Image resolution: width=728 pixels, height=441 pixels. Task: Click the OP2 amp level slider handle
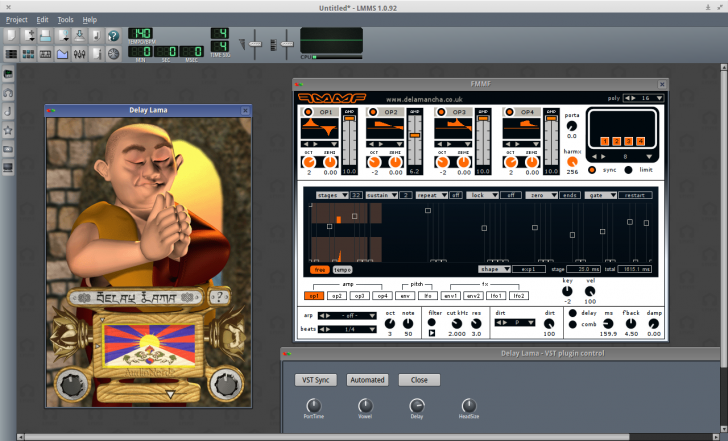click(x=415, y=136)
